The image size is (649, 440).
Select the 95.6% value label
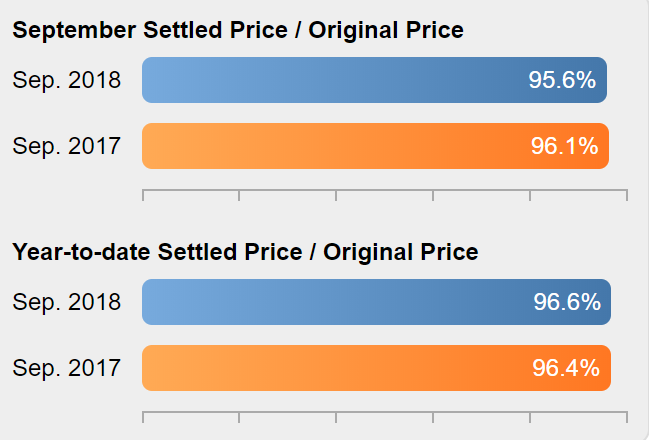click(x=562, y=79)
